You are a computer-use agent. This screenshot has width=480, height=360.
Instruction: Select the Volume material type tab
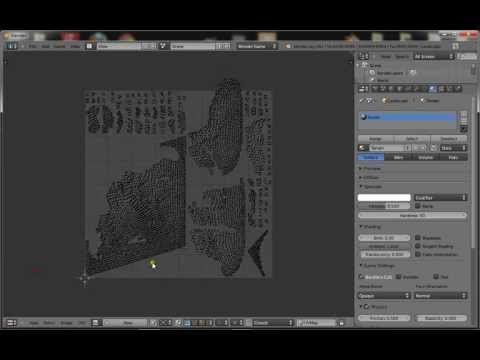(426, 157)
